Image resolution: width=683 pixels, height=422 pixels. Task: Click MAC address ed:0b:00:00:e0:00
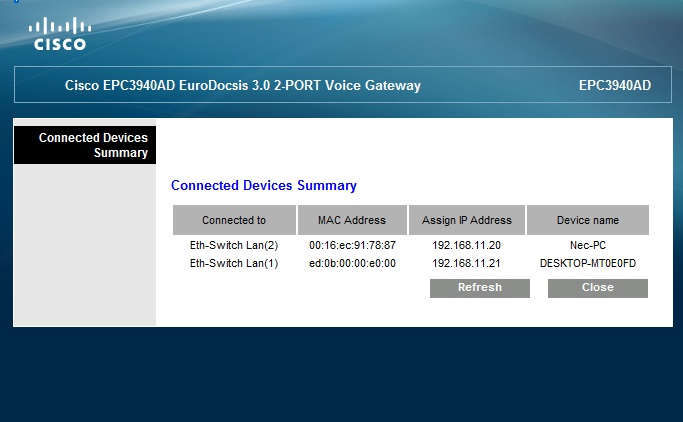(352, 263)
